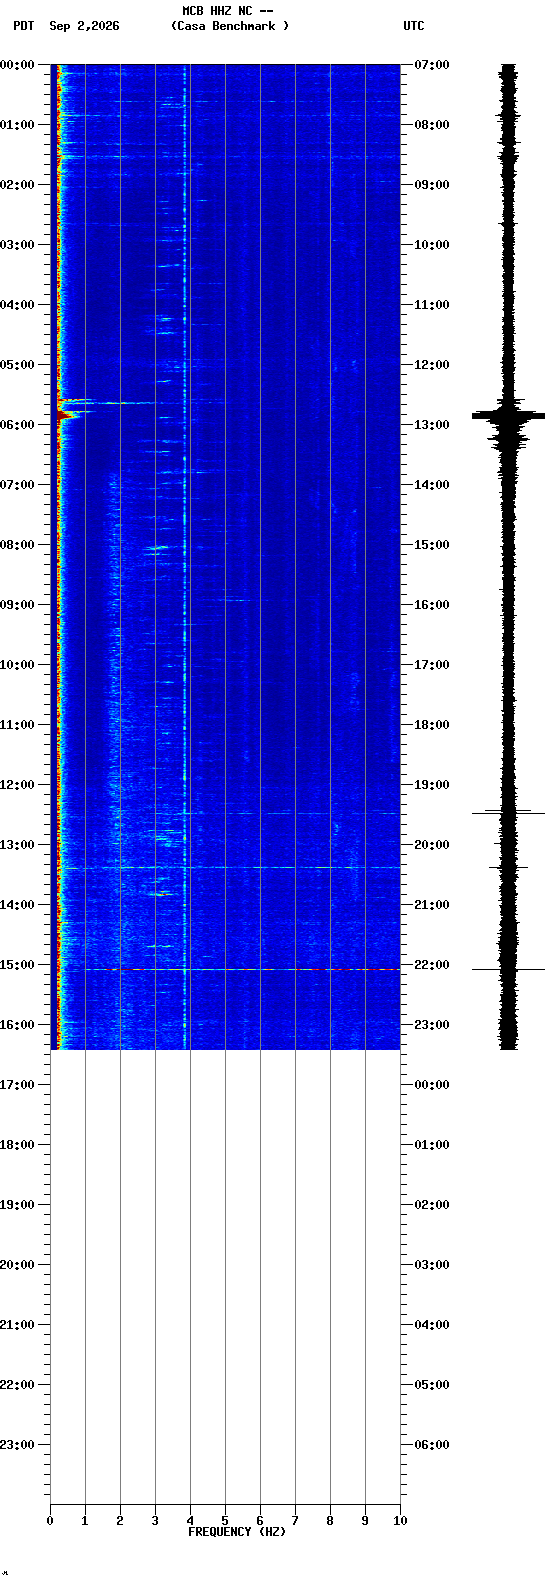Click the '04:00' label on UTC axis
The width and height of the screenshot is (552, 1584).
pyautogui.click(x=432, y=1325)
